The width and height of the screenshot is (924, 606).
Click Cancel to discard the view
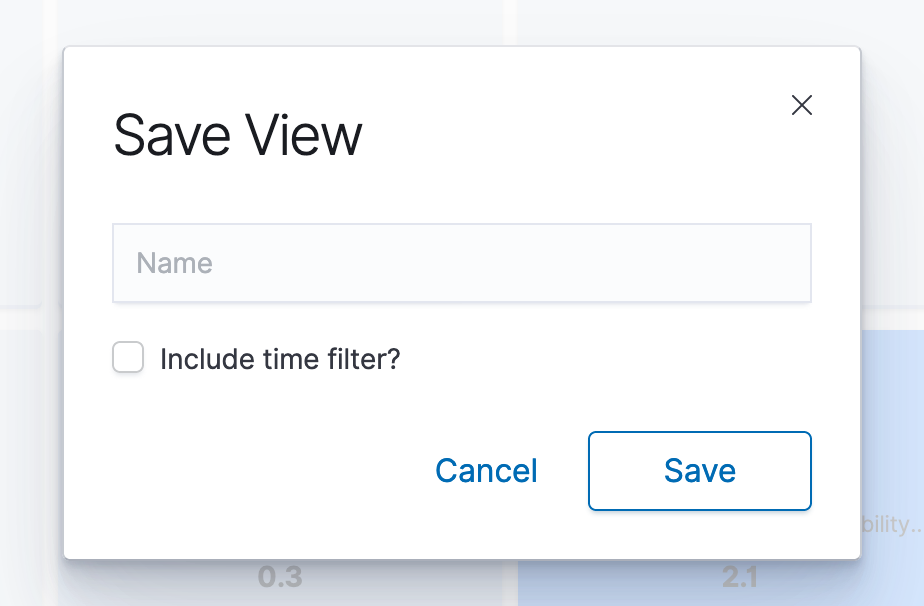tap(486, 470)
